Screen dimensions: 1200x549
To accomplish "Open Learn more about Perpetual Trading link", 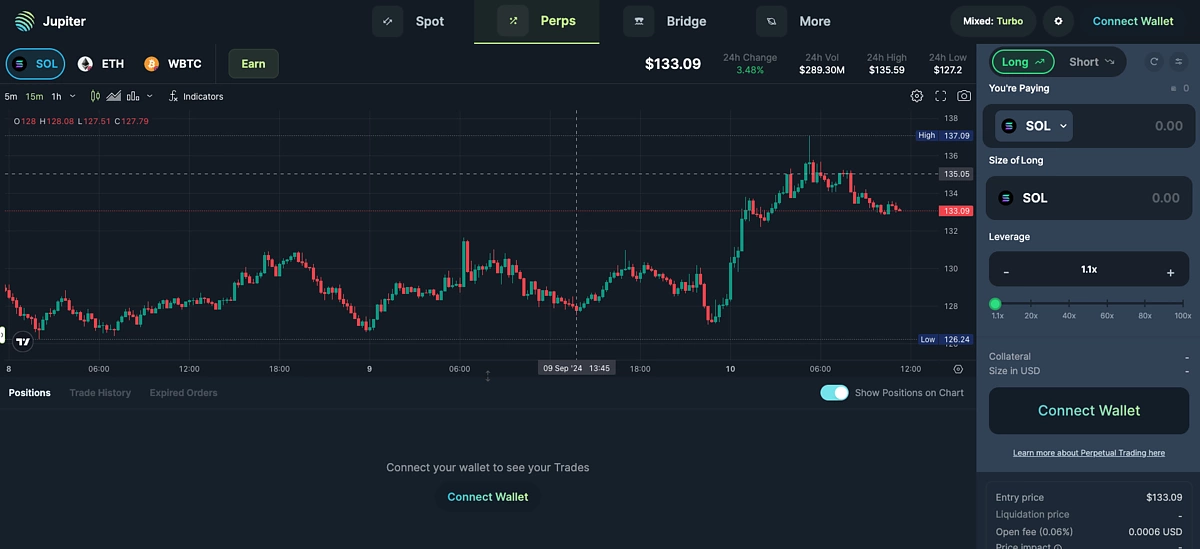I will tap(1089, 453).
